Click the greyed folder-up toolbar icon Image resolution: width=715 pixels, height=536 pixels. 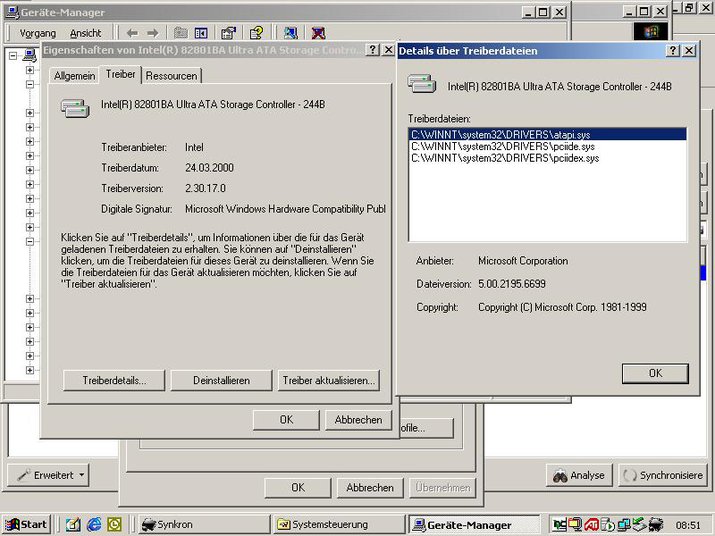[x=181, y=33]
